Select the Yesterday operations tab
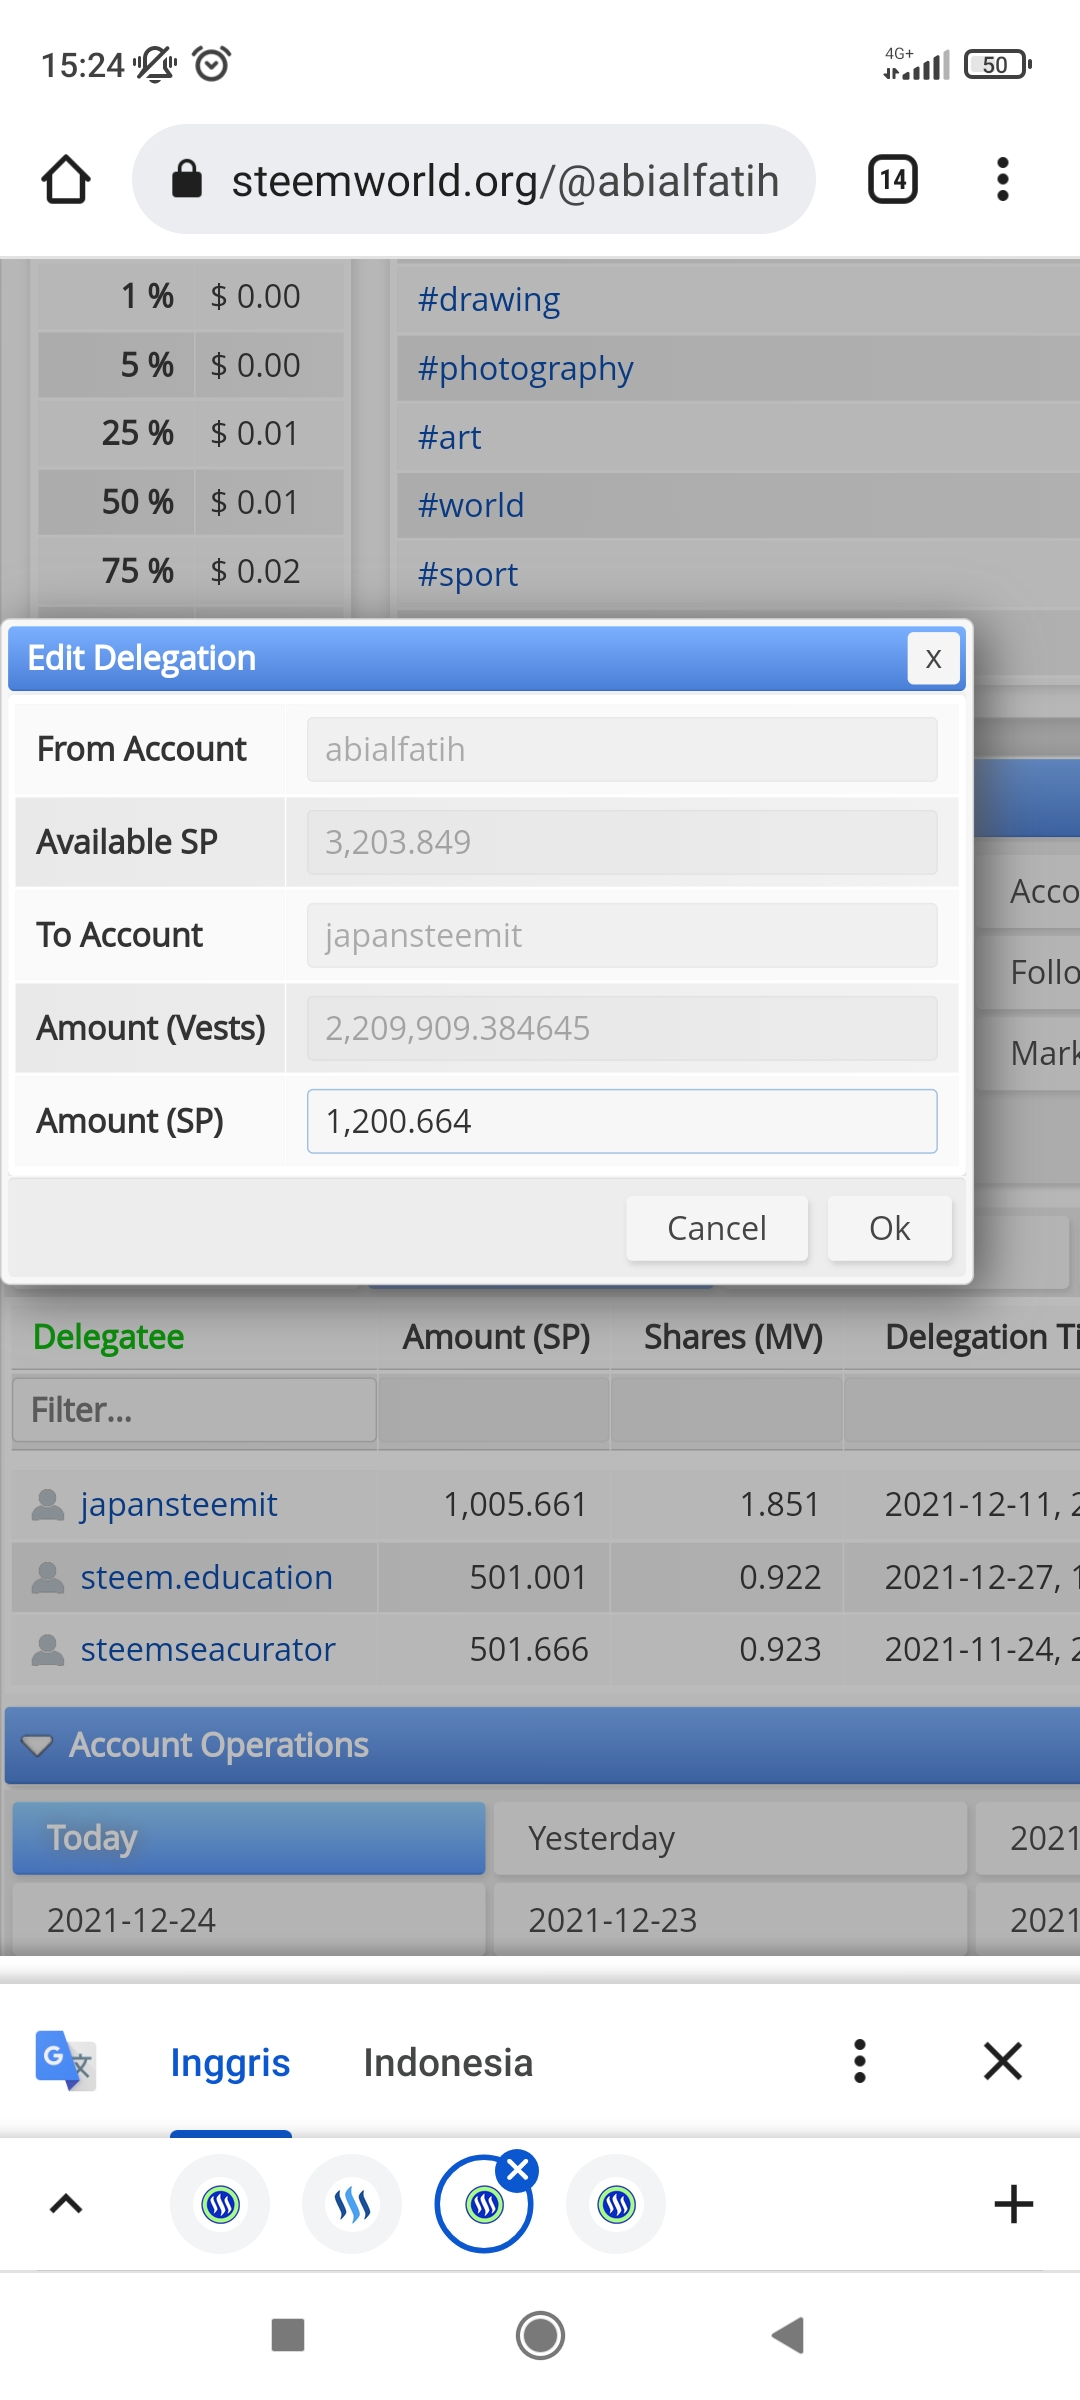 click(x=730, y=1838)
